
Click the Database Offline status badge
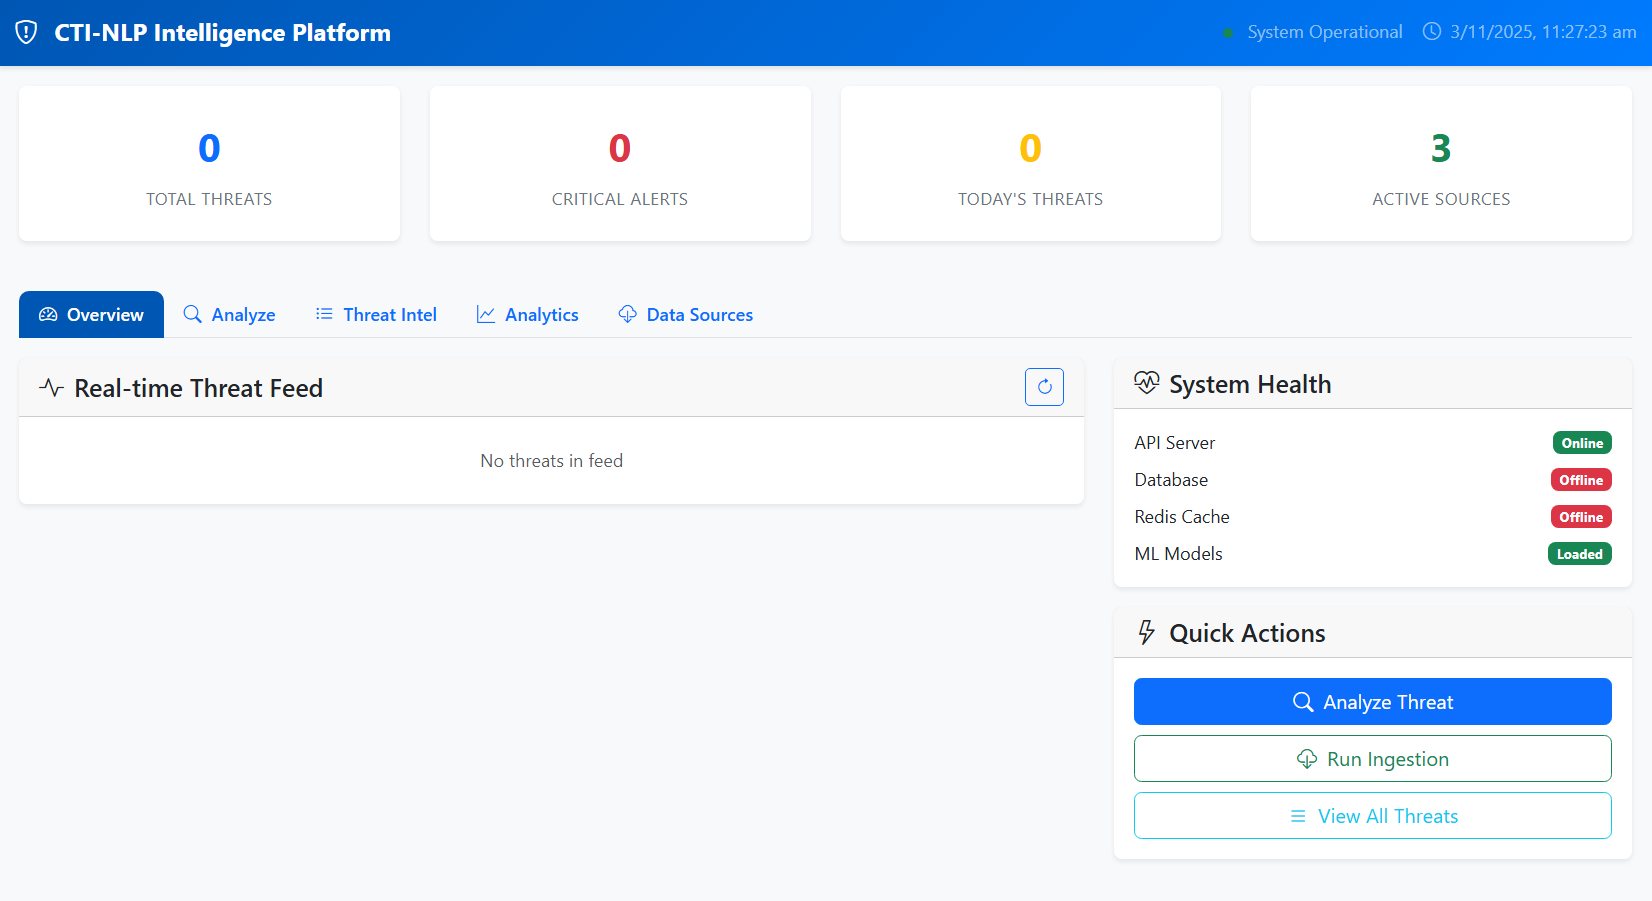pos(1580,480)
